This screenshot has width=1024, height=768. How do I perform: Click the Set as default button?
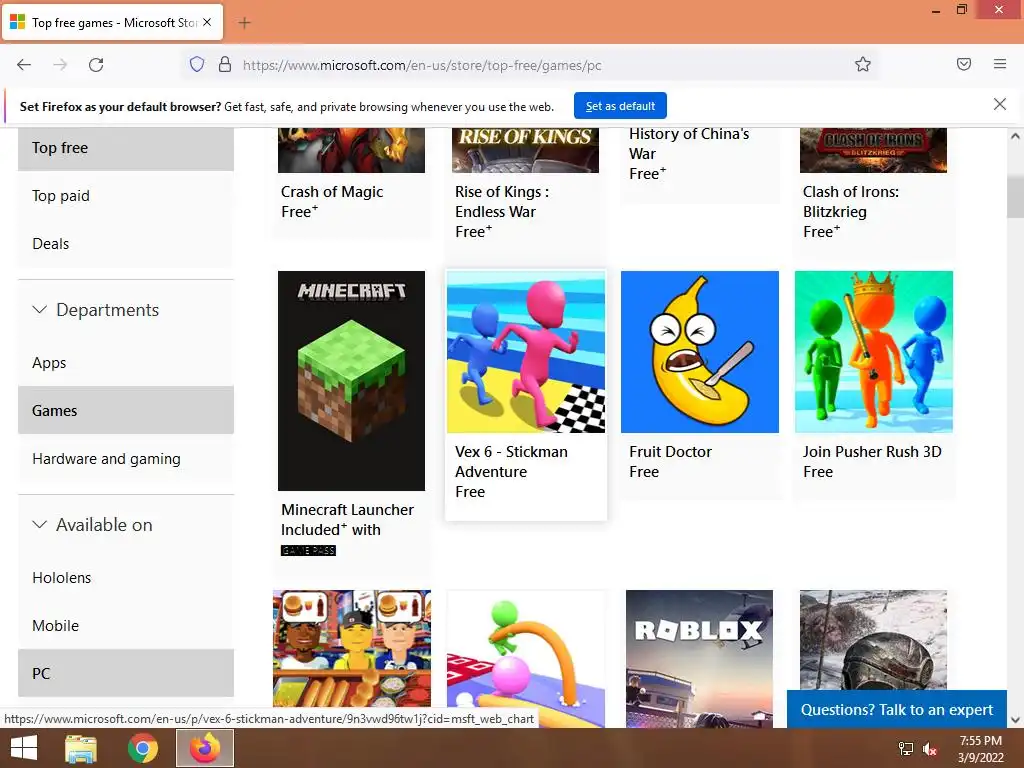[x=620, y=106]
